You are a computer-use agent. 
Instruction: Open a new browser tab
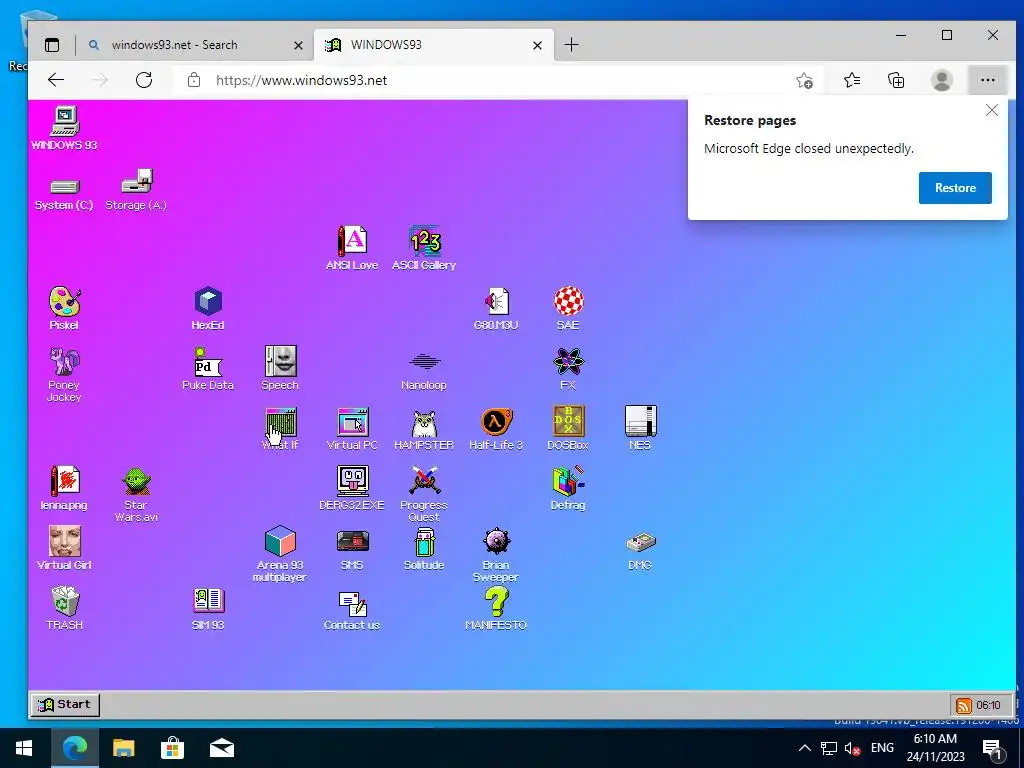tap(571, 44)
